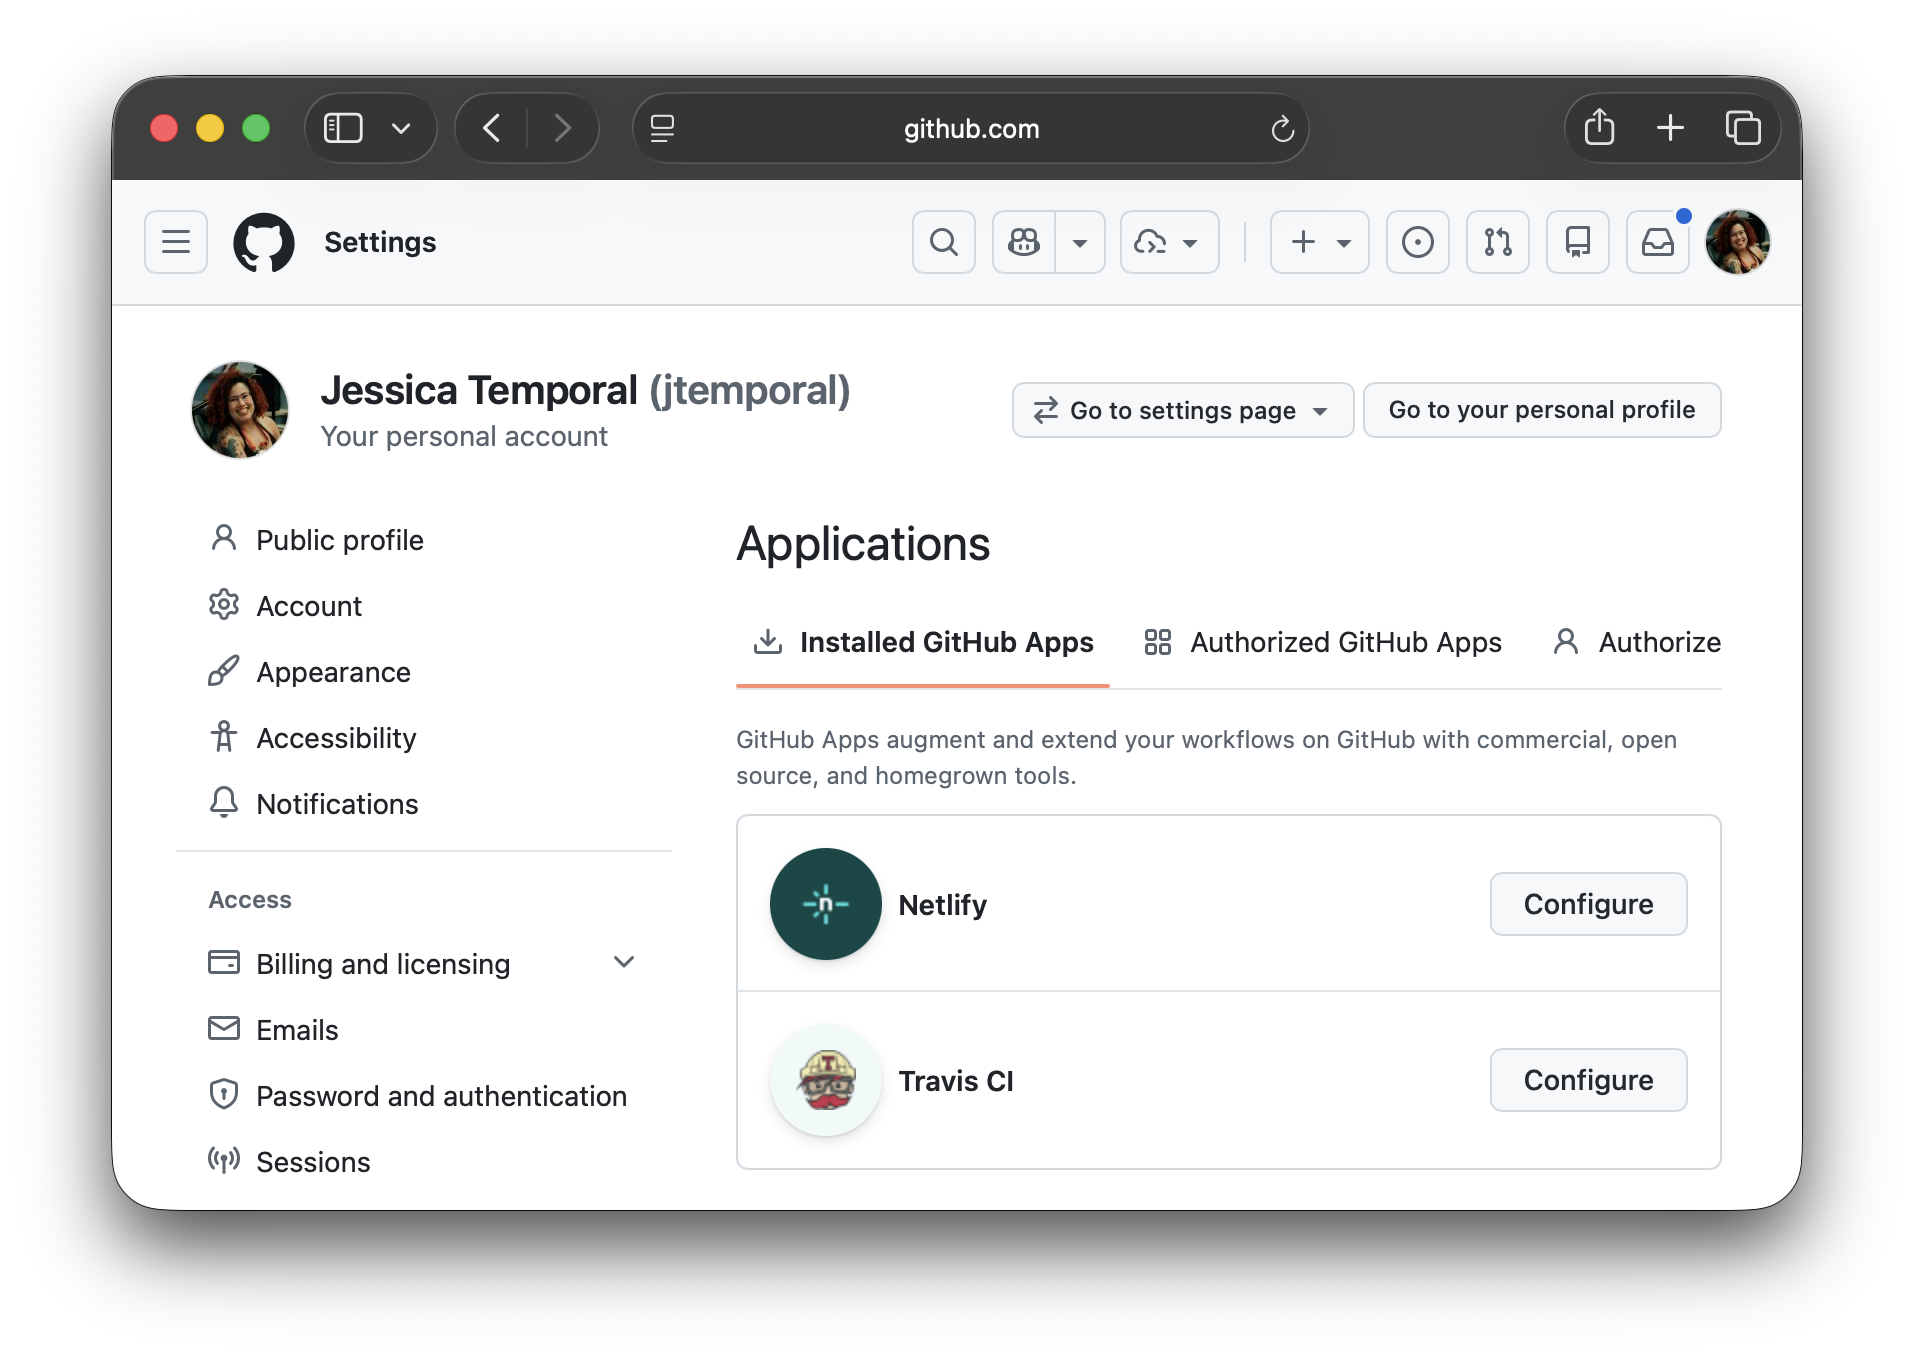Click Jessica Temporal's profile picture
The height and width of the screenshot is (1358, 1914).
[240, 410]
